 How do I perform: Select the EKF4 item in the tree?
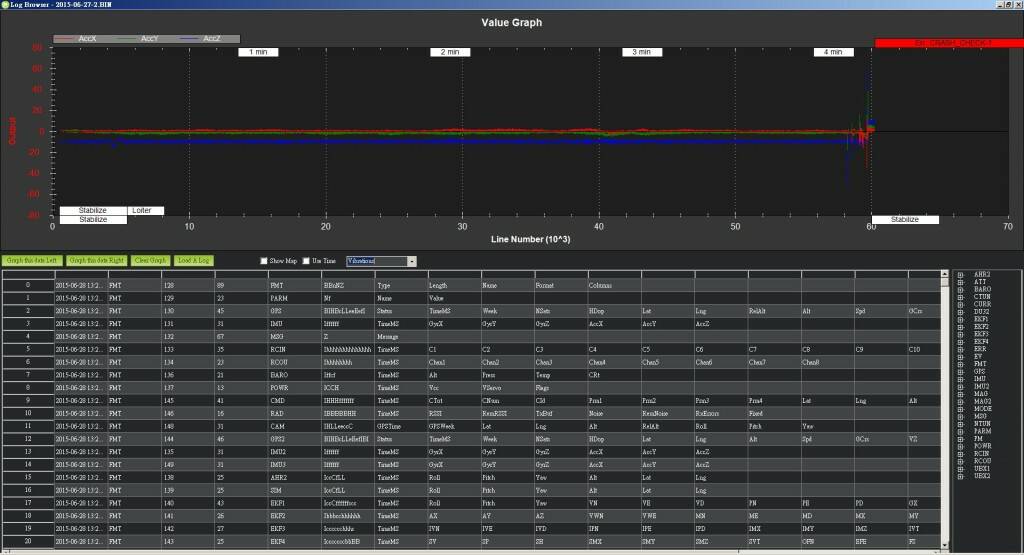pyautogui.click(x=982, y=341)
